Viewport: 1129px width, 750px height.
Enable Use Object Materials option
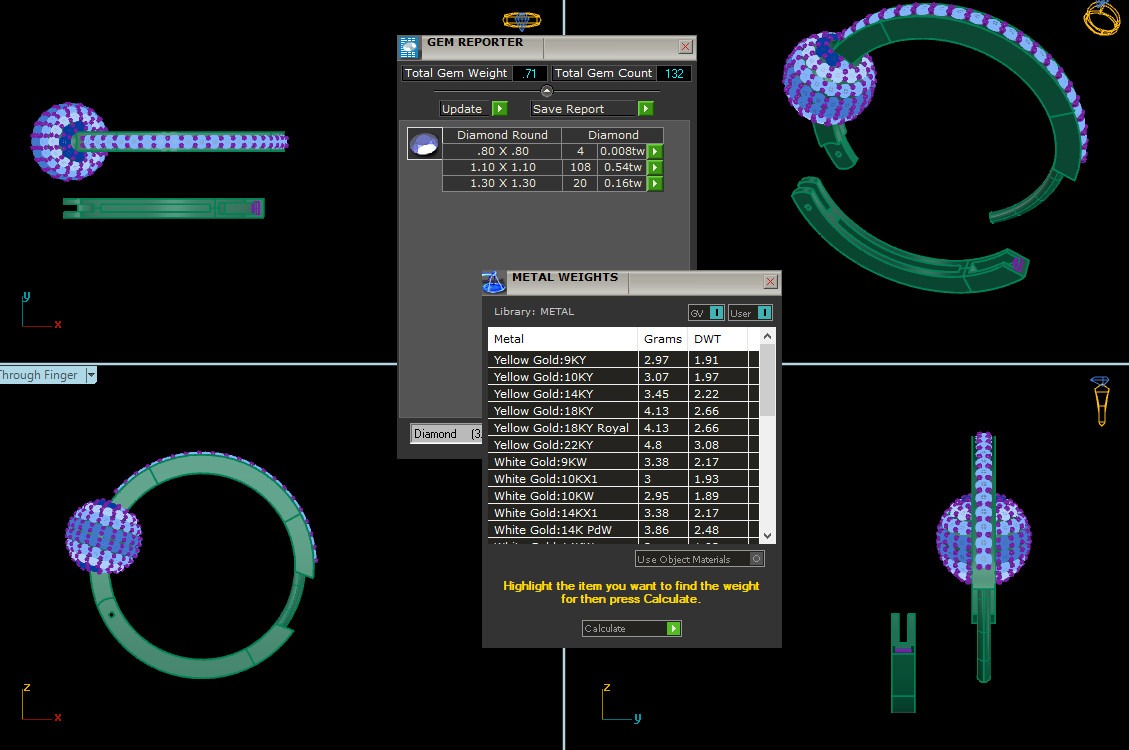[757, 559]
